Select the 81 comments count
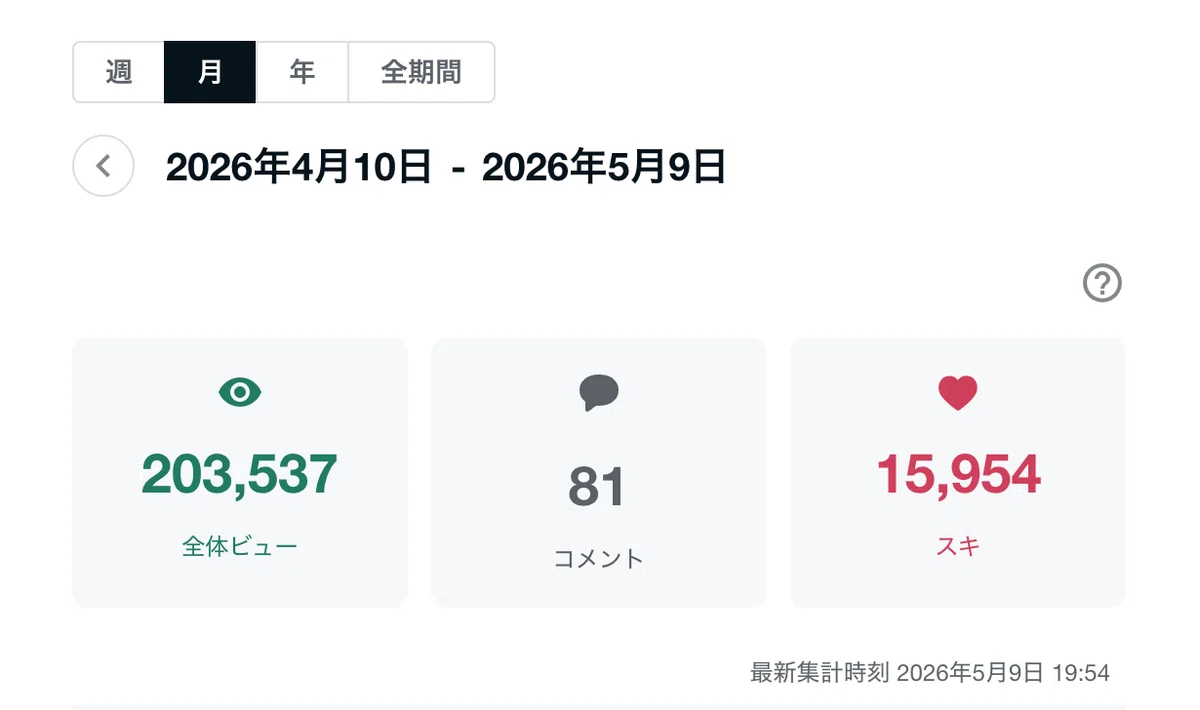Image resolution: width=1200 pixels, height=710 pixels. pos(597,487)
